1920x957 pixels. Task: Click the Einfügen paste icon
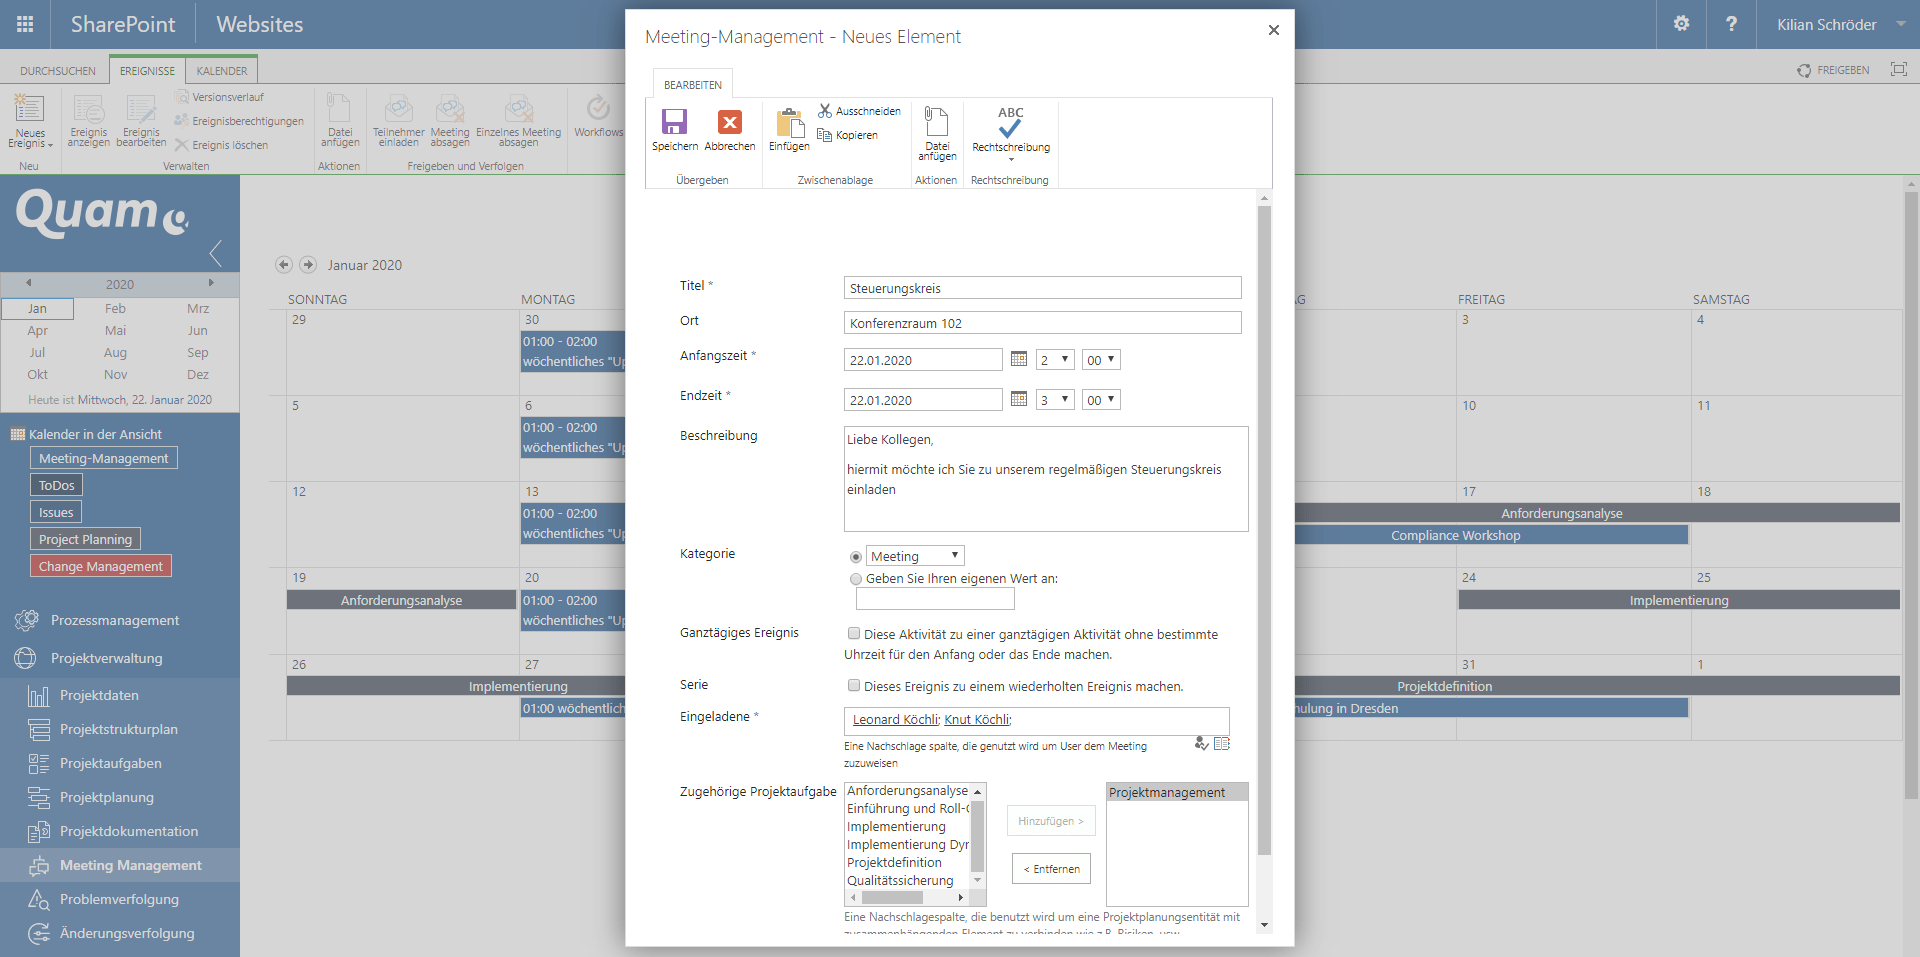click(x=789, y=125)
